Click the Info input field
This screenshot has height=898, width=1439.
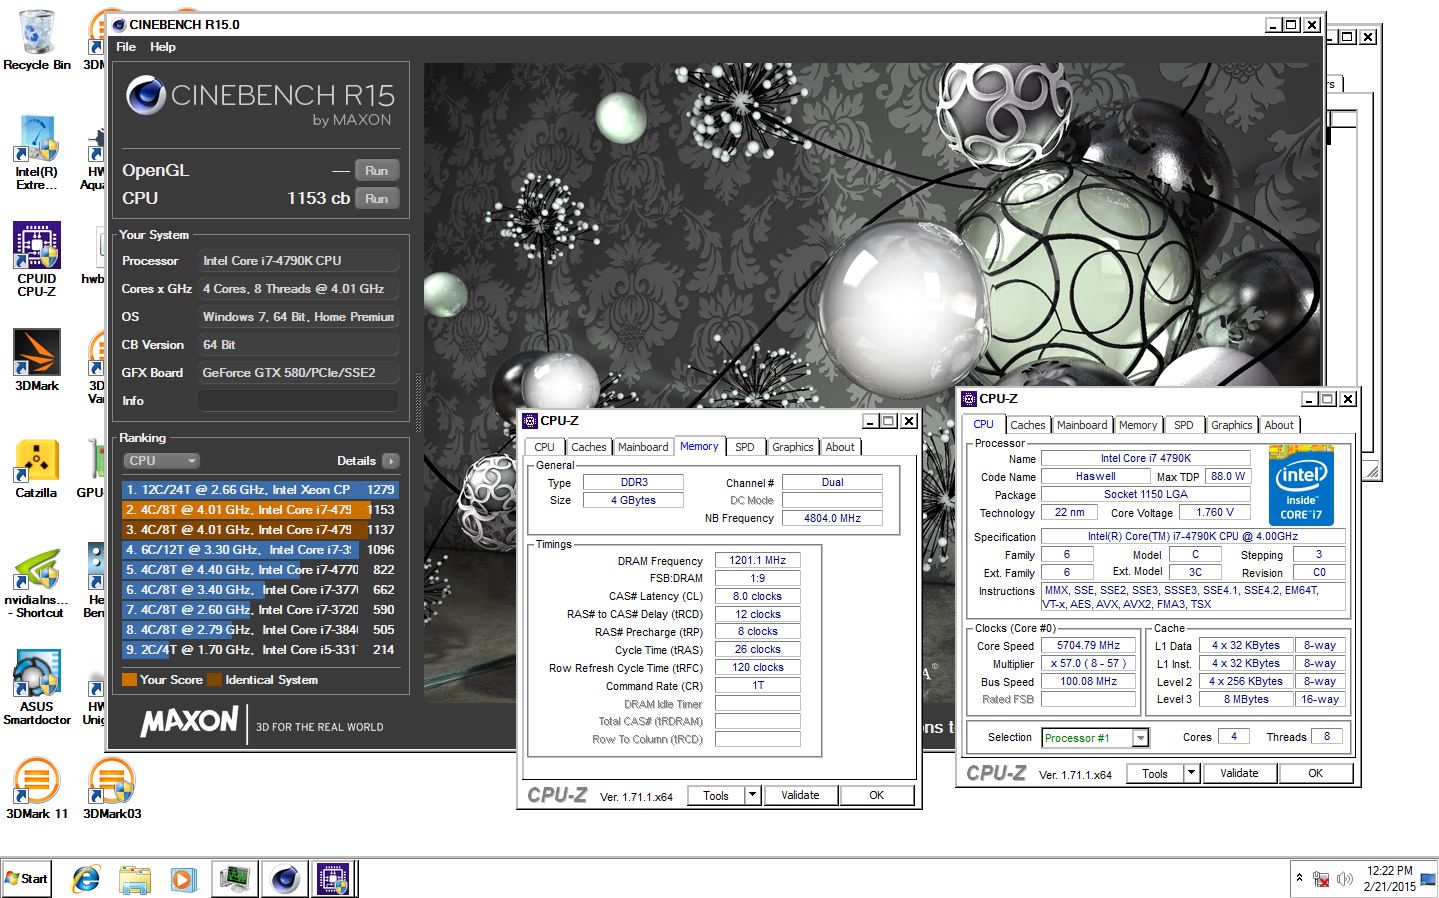point(298,400)
